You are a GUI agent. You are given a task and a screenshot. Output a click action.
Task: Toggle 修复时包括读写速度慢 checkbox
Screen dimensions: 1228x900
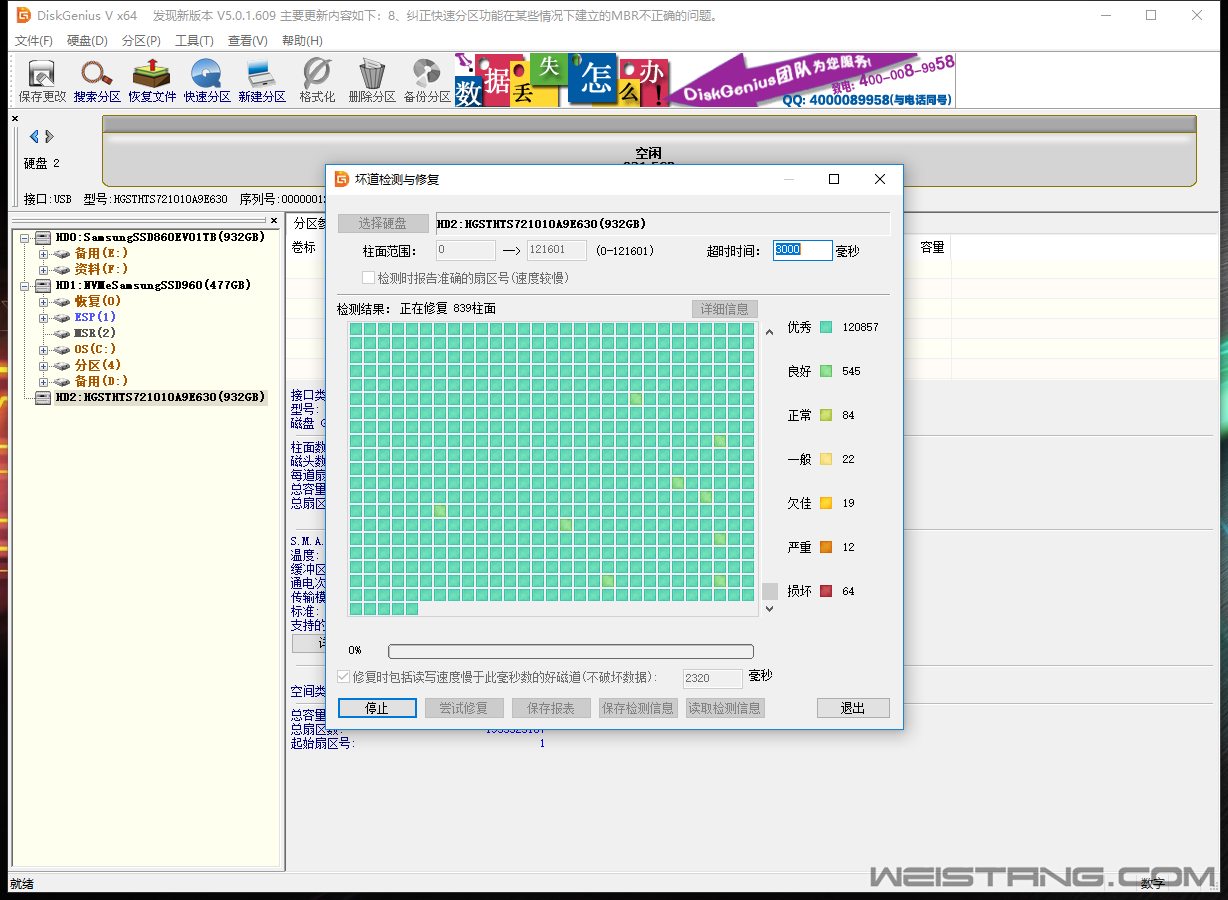click(344, 676)
